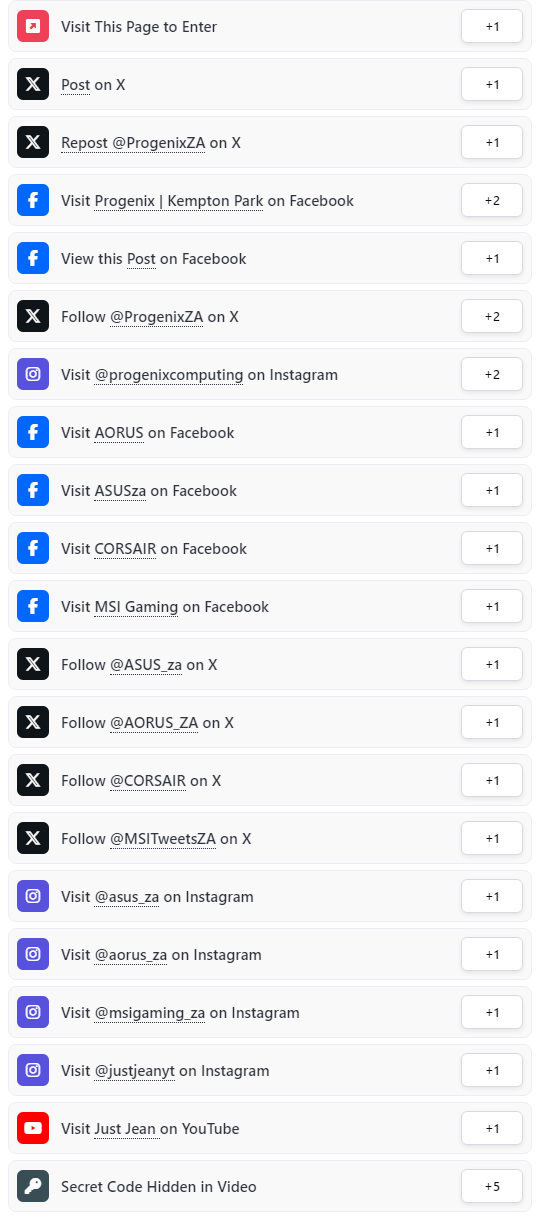Click the Instagram icon for @justjeanyt
This screenshot has width=540, height=1218.
[33, 1070]
